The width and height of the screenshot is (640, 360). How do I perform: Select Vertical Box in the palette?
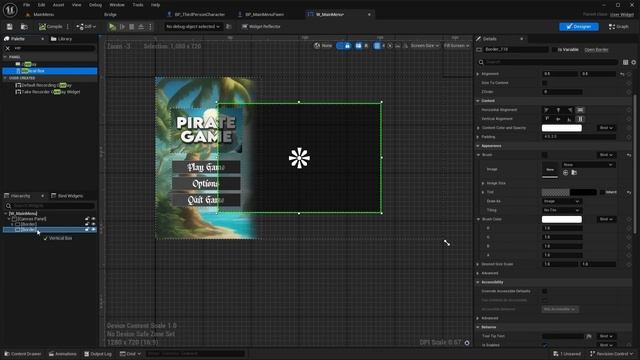pos(50,71)
